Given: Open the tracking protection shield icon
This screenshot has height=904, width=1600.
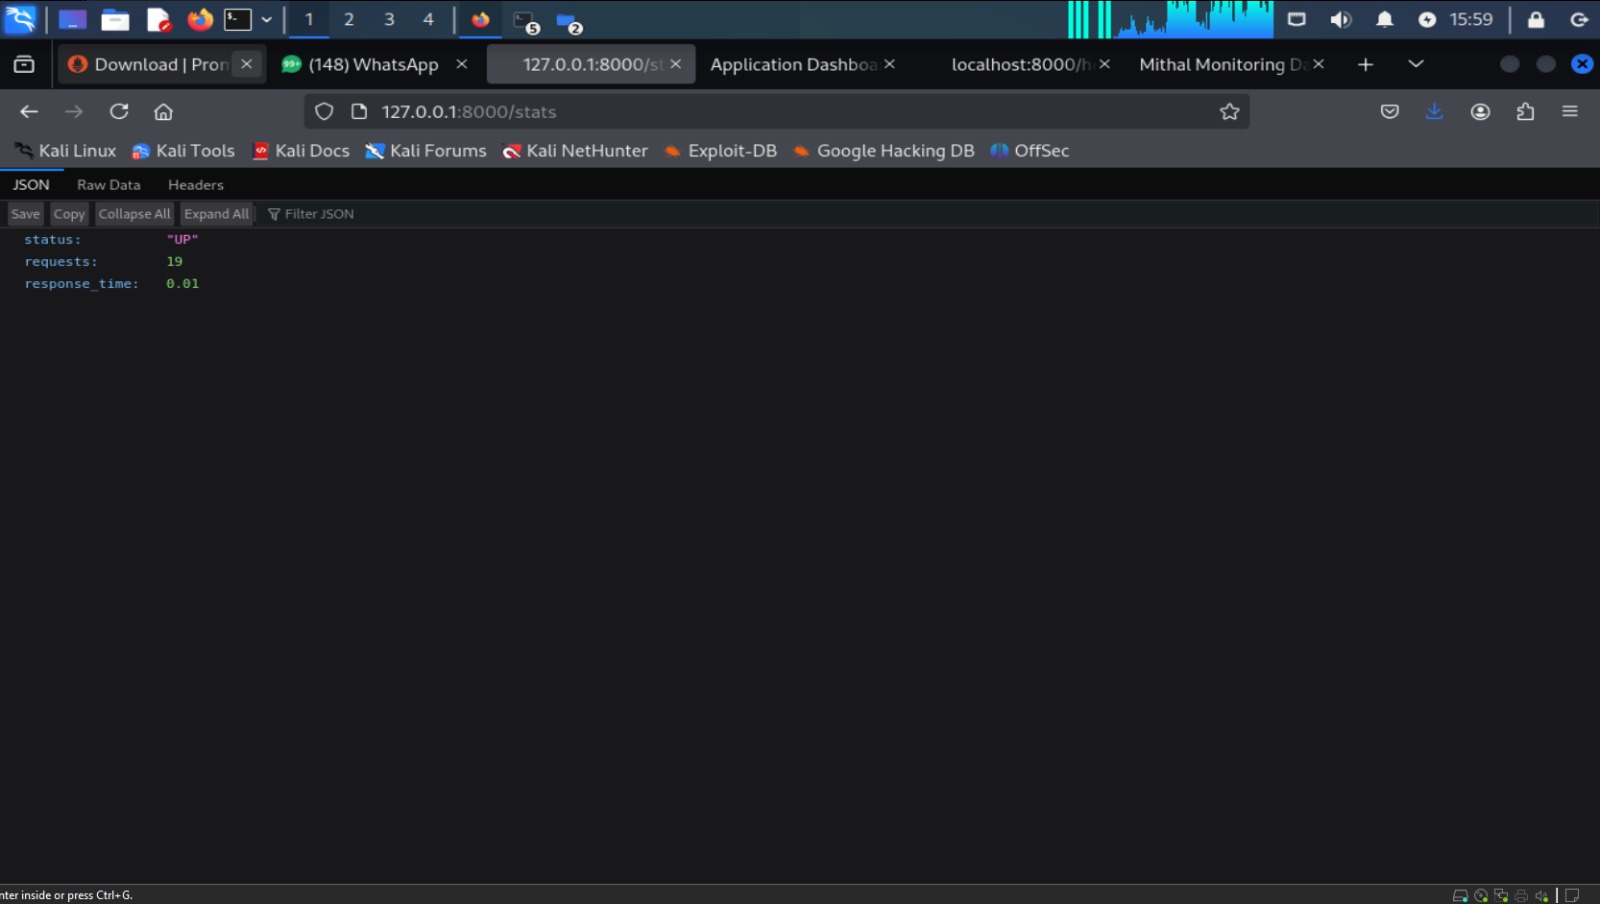Looking at the screenshot, I should [x=324, y=111].
